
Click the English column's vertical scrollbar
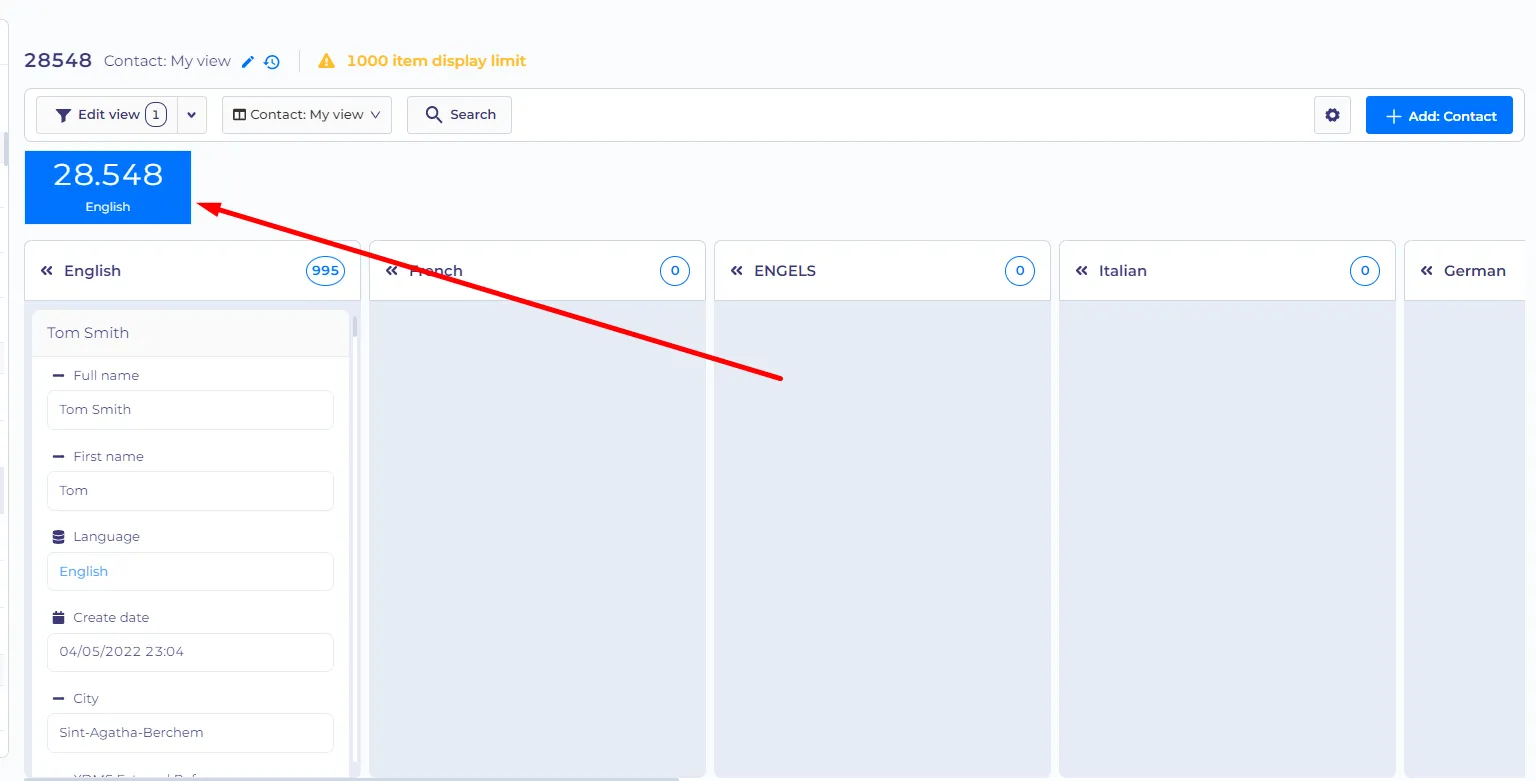(x=355, y=327)
